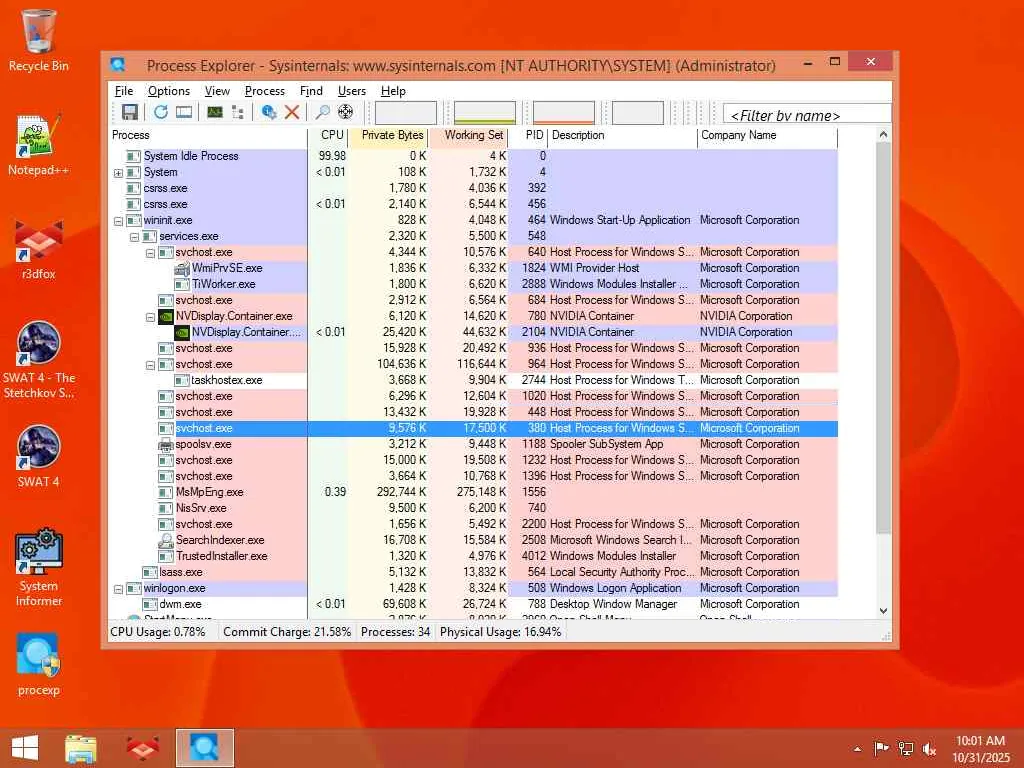Click the Show Process Tree icon
The image size is (1024, 768).
[x=238, y=112]
